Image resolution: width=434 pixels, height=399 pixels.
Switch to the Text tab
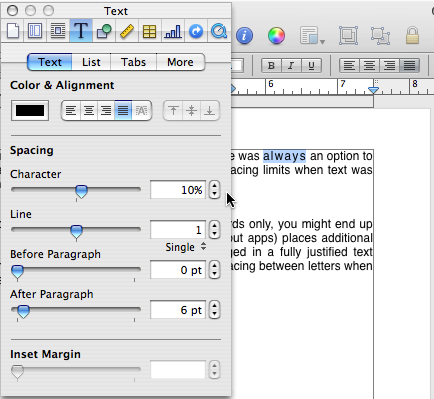click(50, 62)
